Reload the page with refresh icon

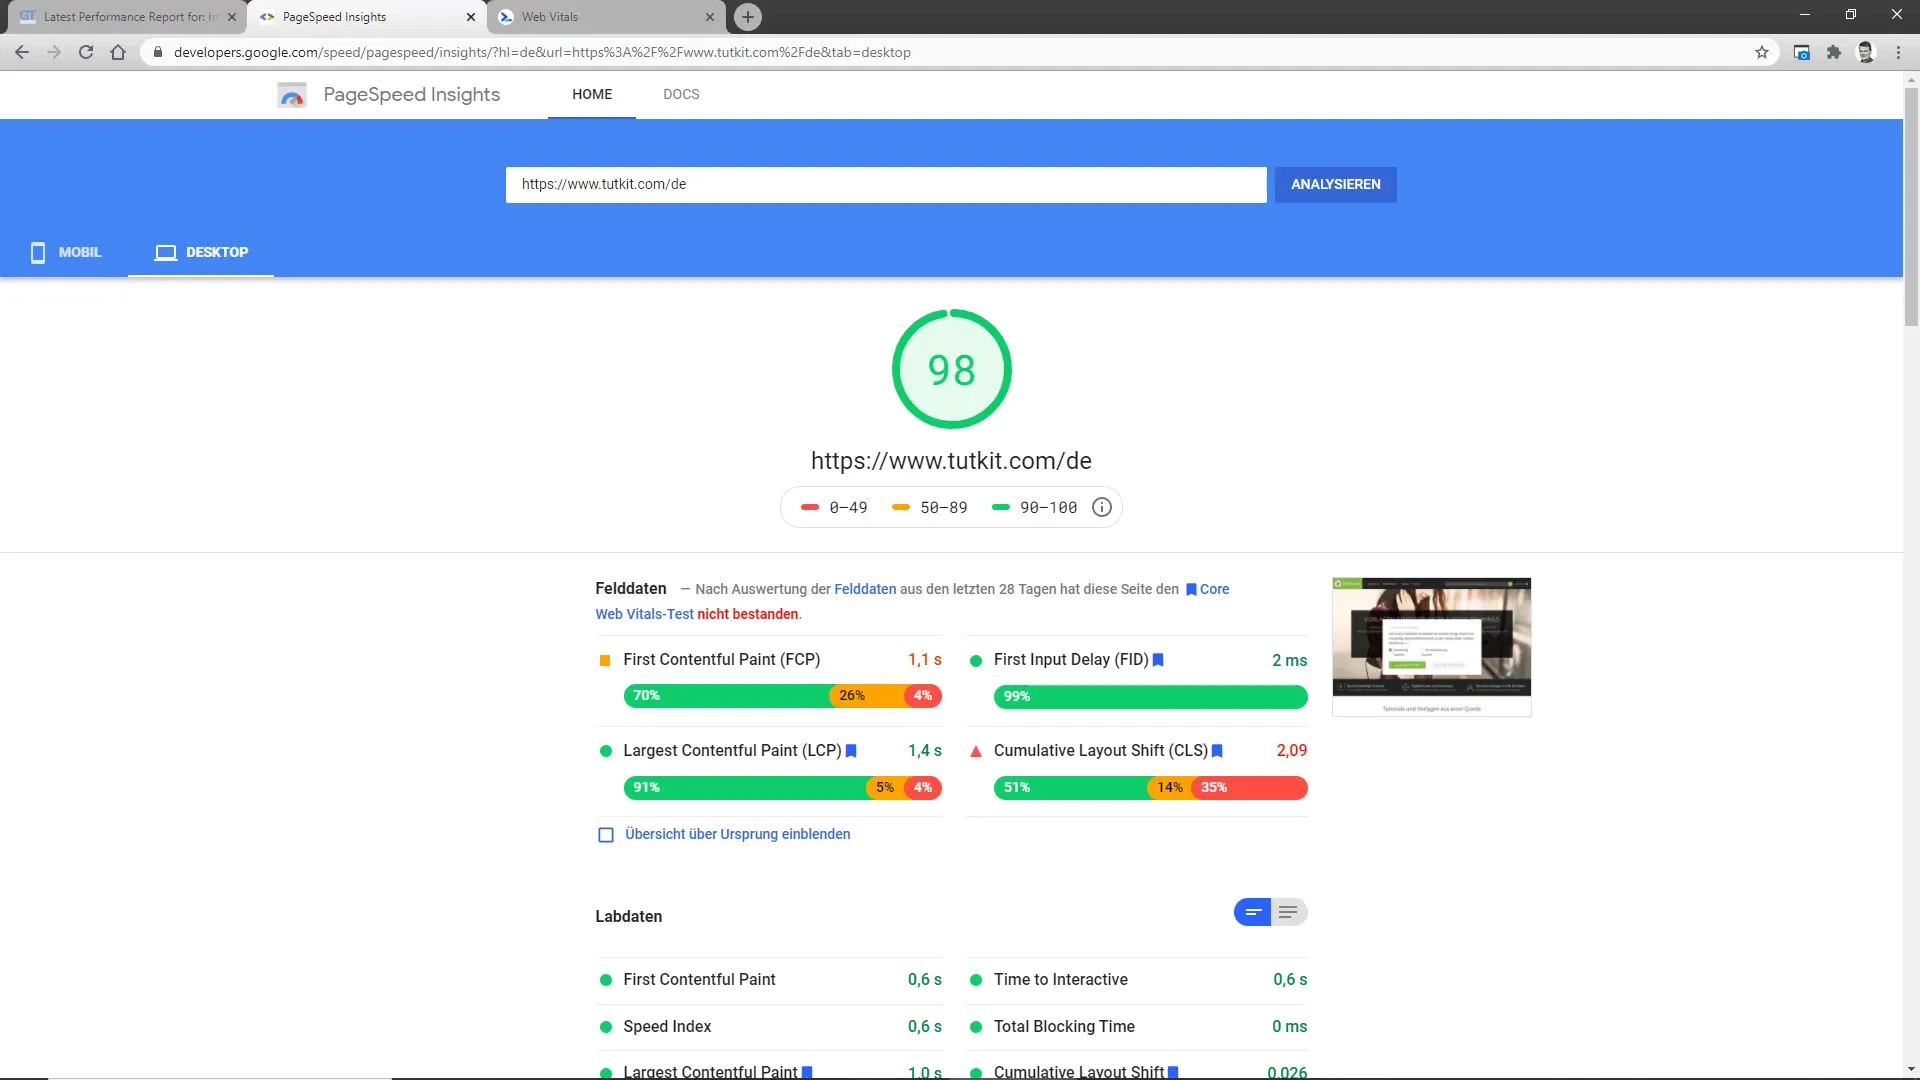(x=86, y=52)
